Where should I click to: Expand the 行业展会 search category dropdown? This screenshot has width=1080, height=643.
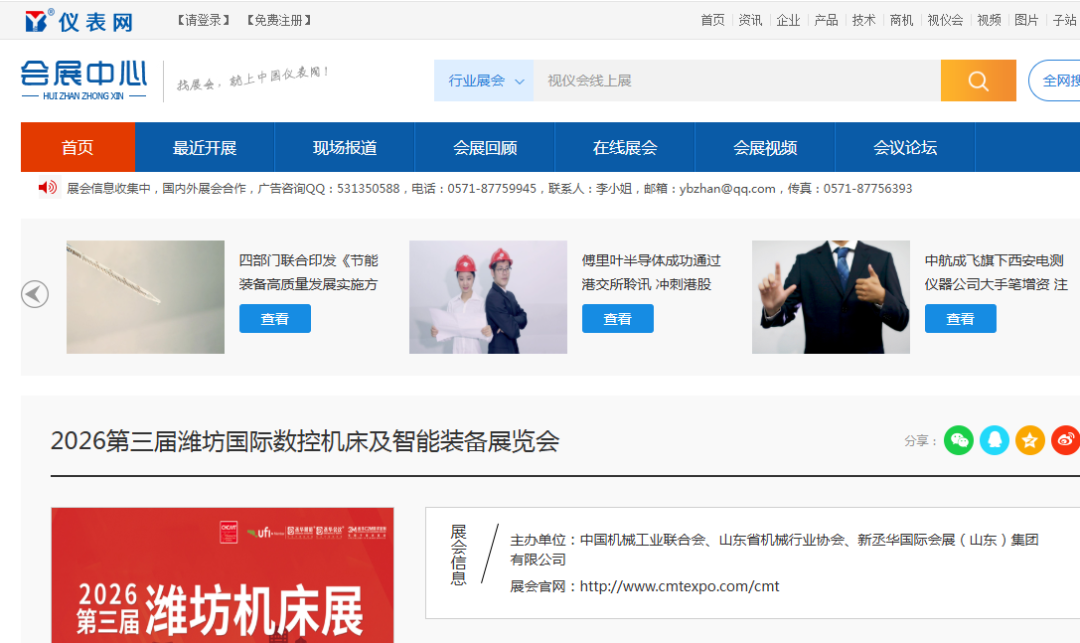point(484,81)
